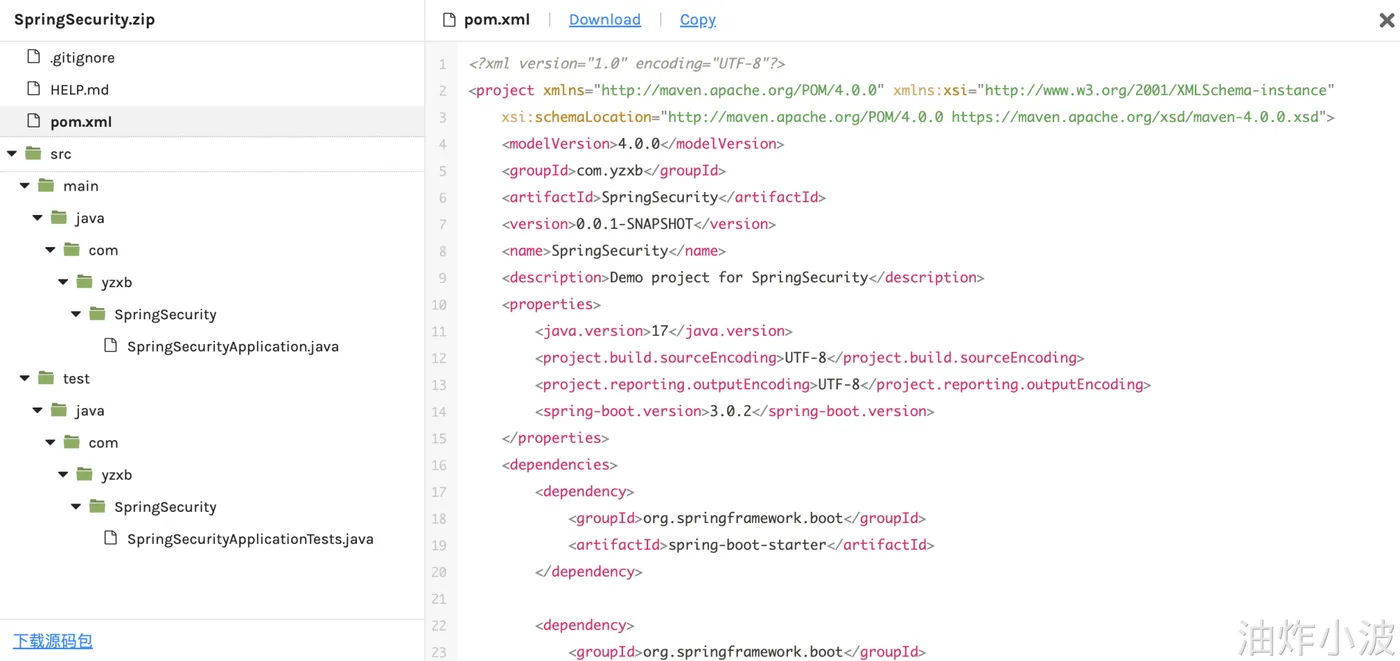
Task: Collapse the main folder arrow
Action: (25, 186)
